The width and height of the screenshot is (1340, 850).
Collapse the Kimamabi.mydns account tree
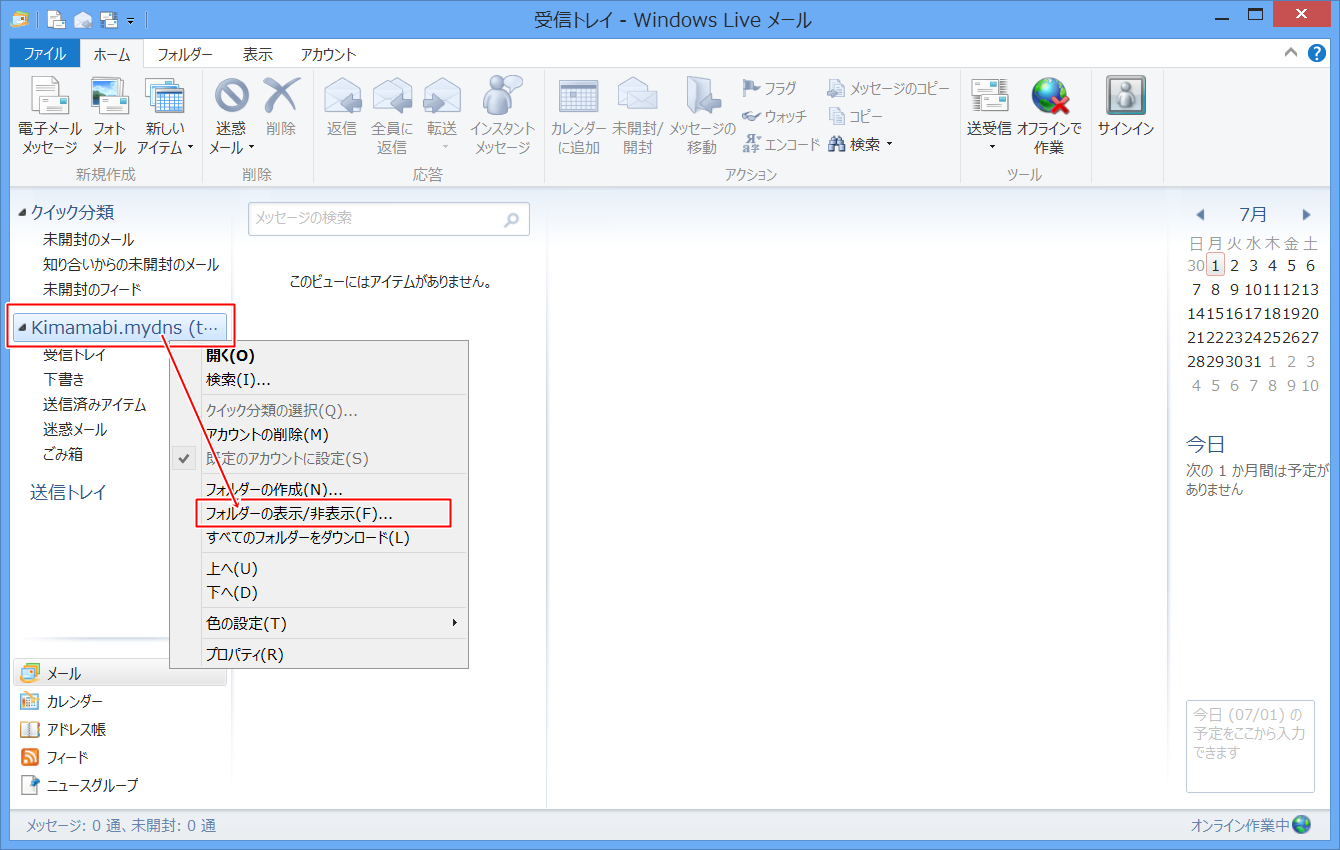[22, 327]
